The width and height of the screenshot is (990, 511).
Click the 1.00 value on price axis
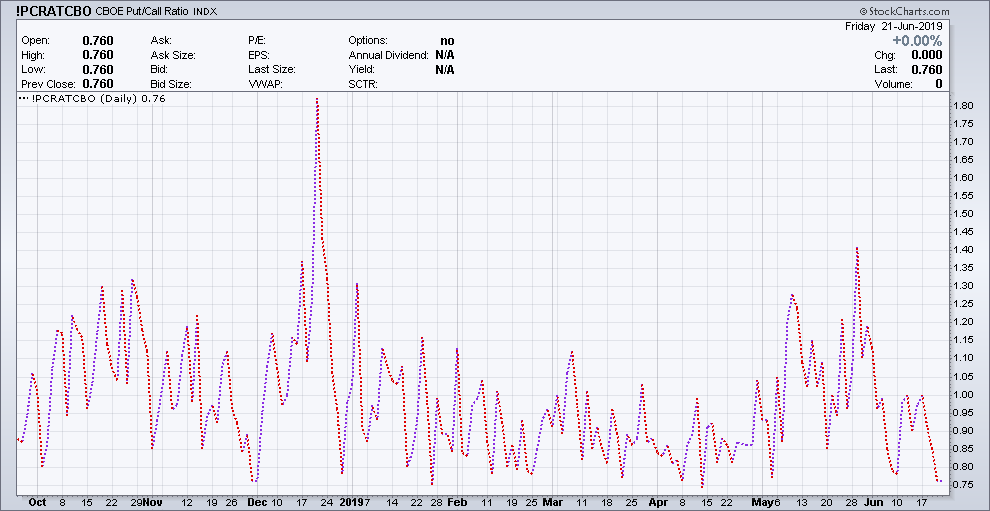[x=962, y=394]
